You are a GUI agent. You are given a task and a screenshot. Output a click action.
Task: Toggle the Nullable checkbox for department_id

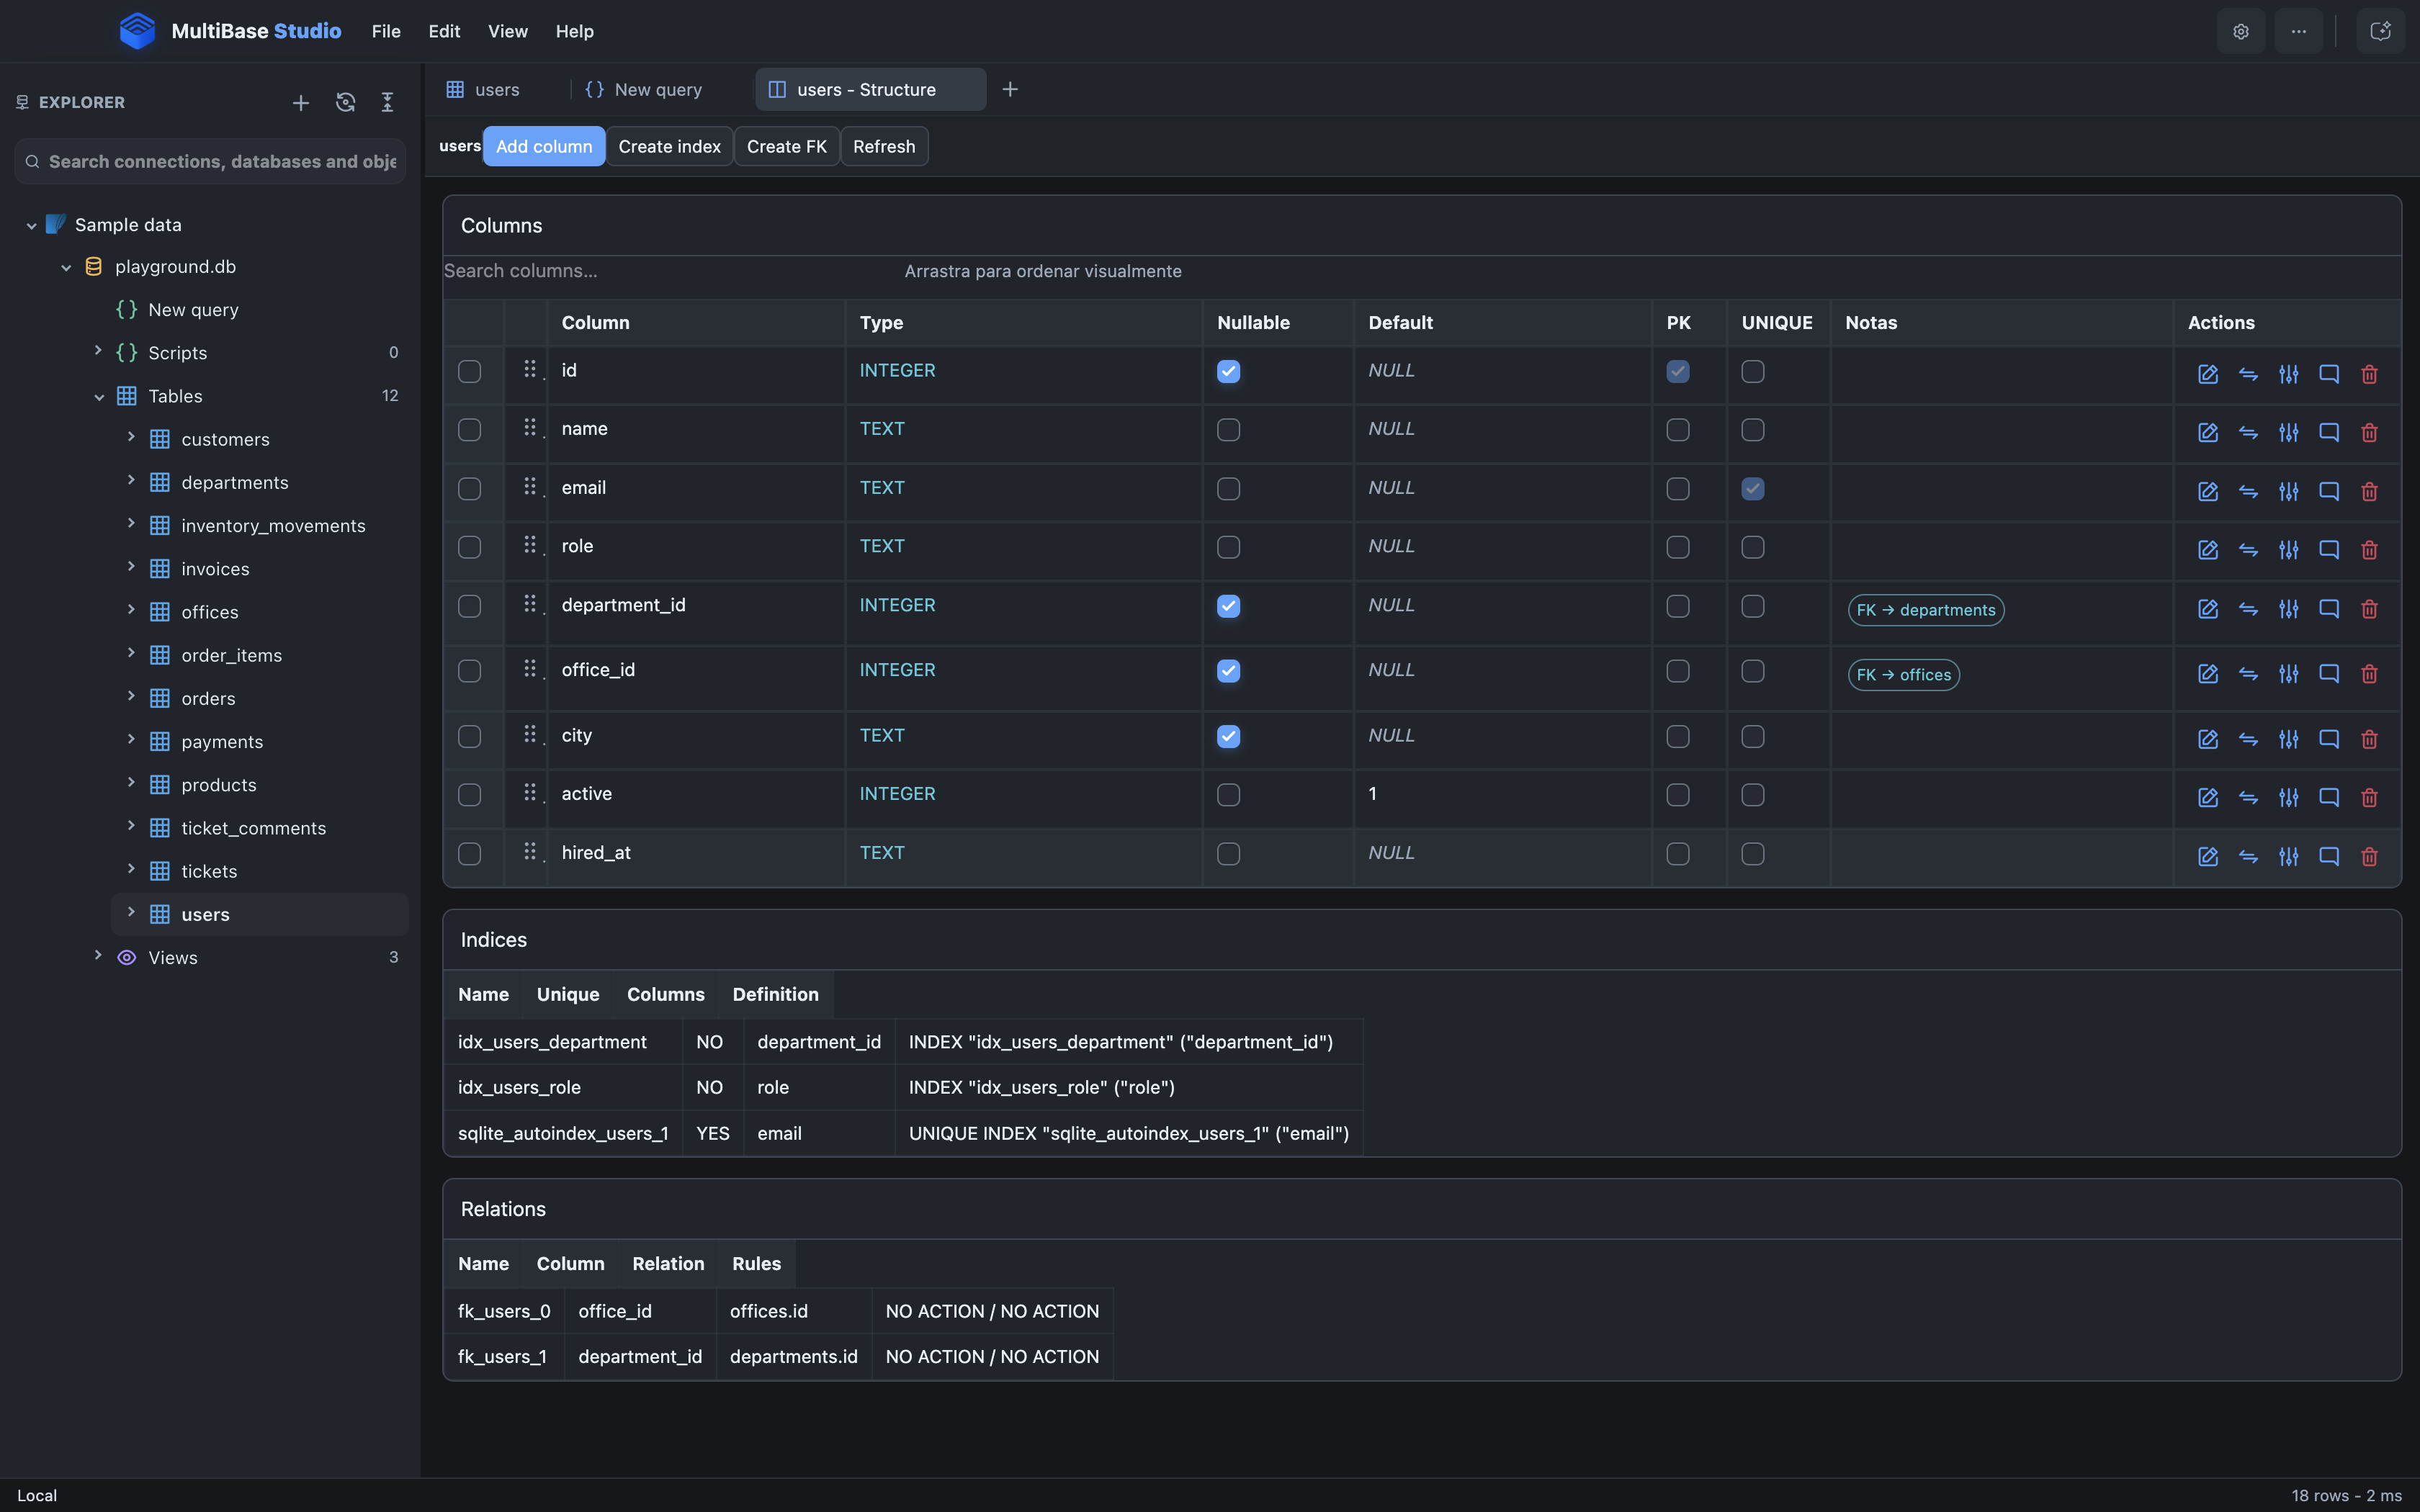click(1228, 606)
